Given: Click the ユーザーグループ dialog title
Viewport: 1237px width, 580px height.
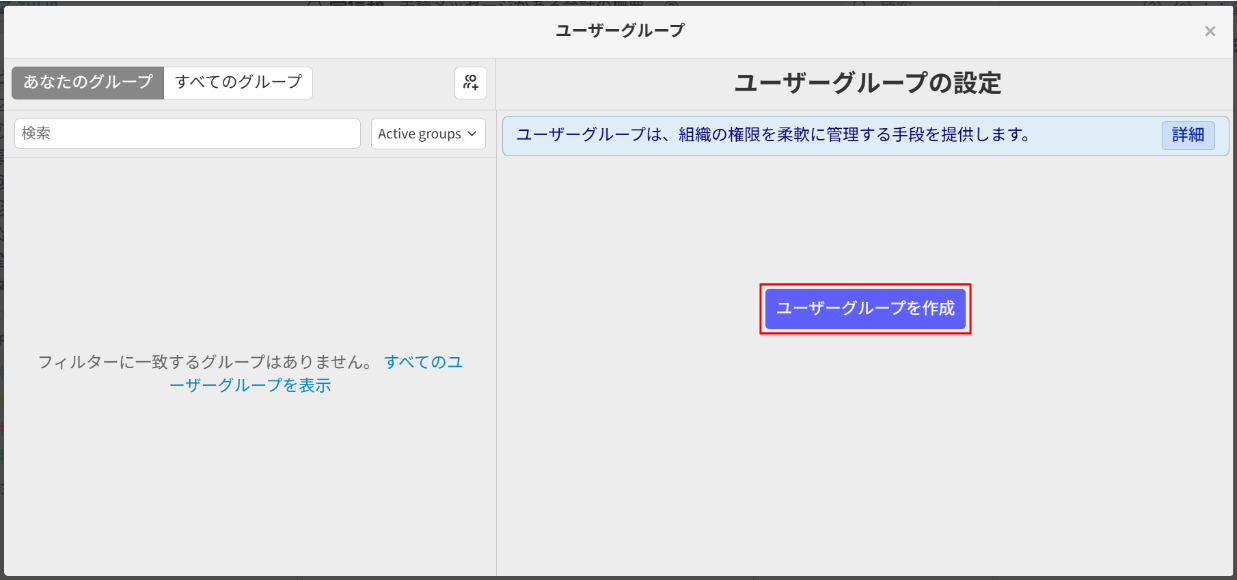Looking at the screenshot, I should click(x=620, y=31).
